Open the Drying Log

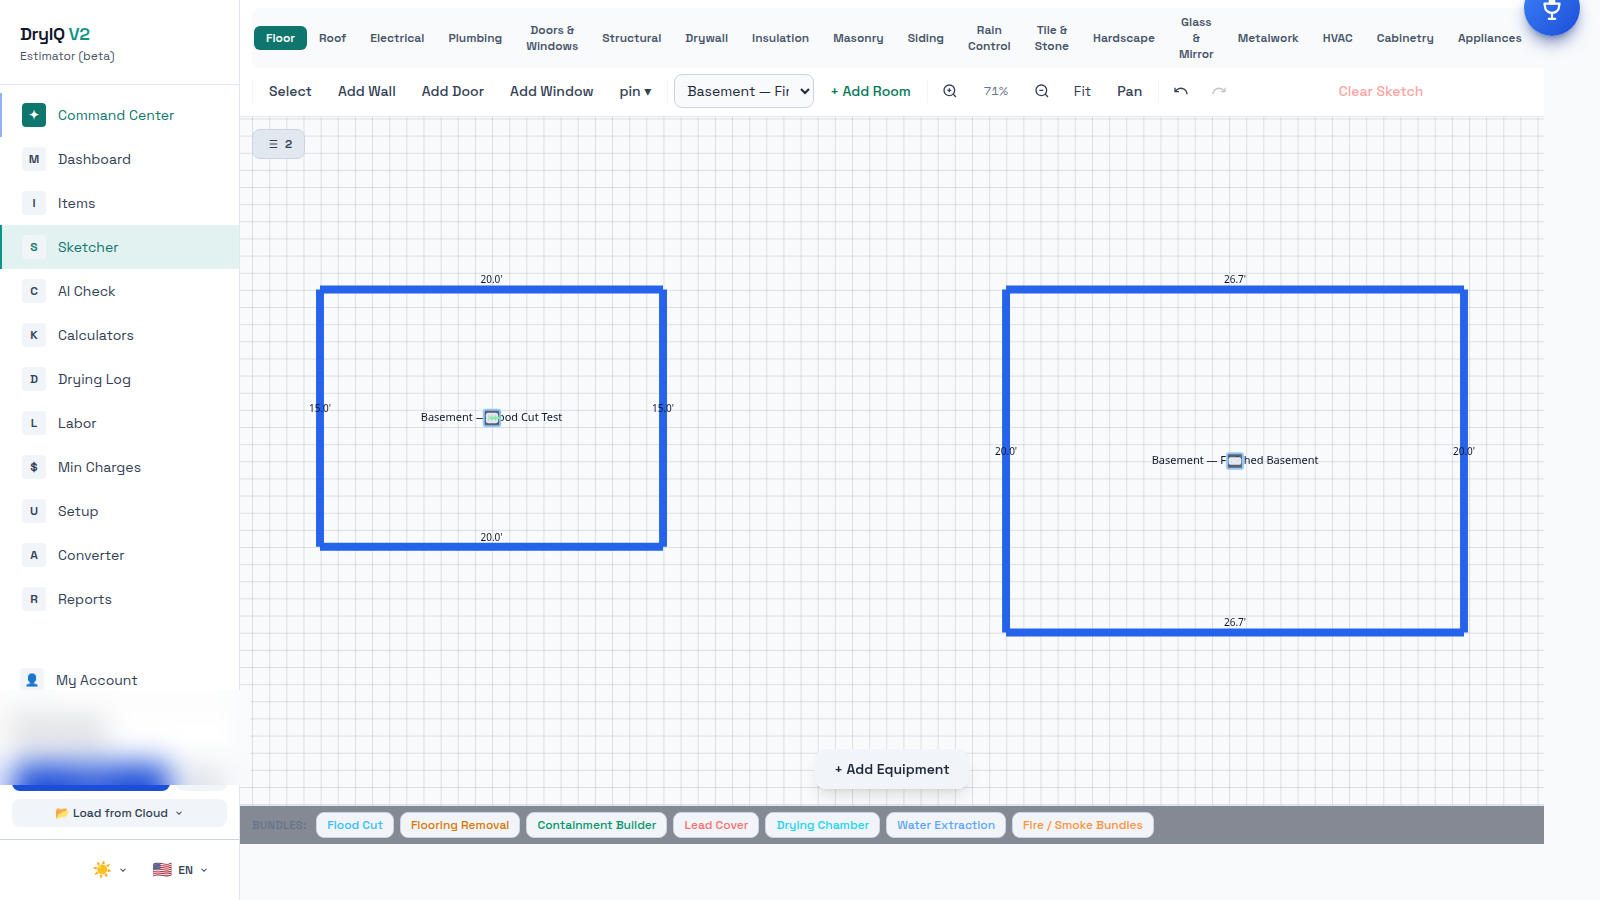pyautogui.click(x=120, y=379)
